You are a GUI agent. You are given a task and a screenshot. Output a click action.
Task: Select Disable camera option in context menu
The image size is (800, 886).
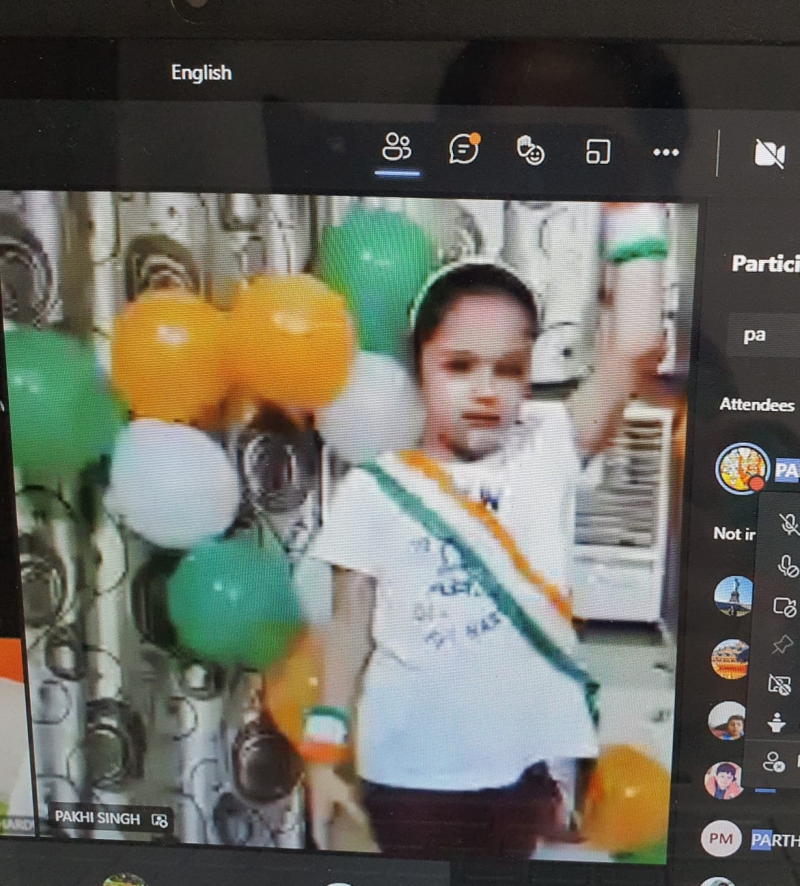(785, 606)
